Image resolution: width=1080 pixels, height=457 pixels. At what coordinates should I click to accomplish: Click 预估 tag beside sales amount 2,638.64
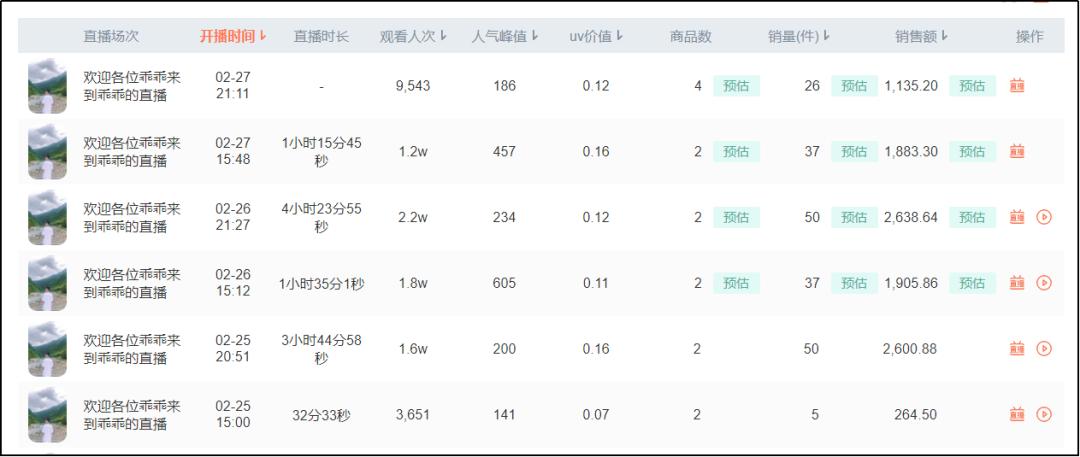[973, 217]
